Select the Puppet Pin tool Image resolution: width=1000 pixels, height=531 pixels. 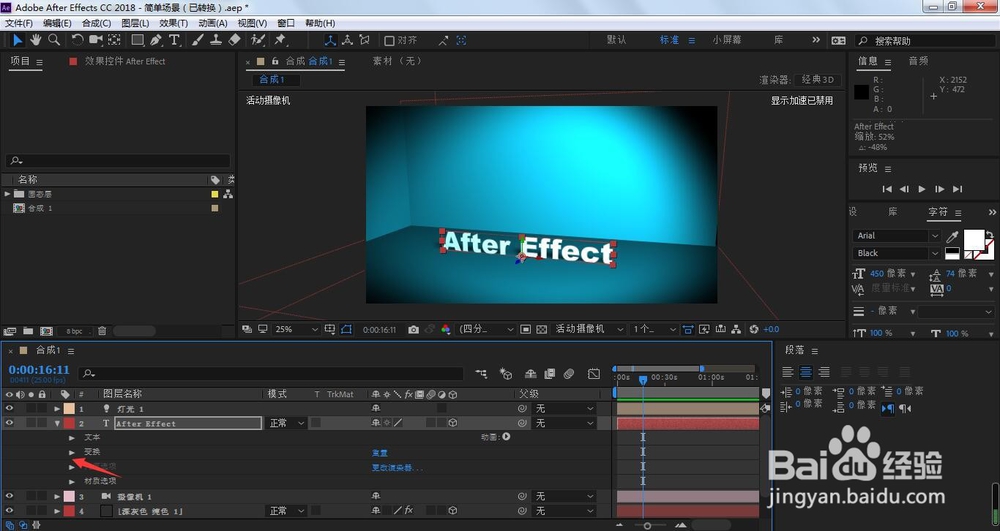[280, 40]
